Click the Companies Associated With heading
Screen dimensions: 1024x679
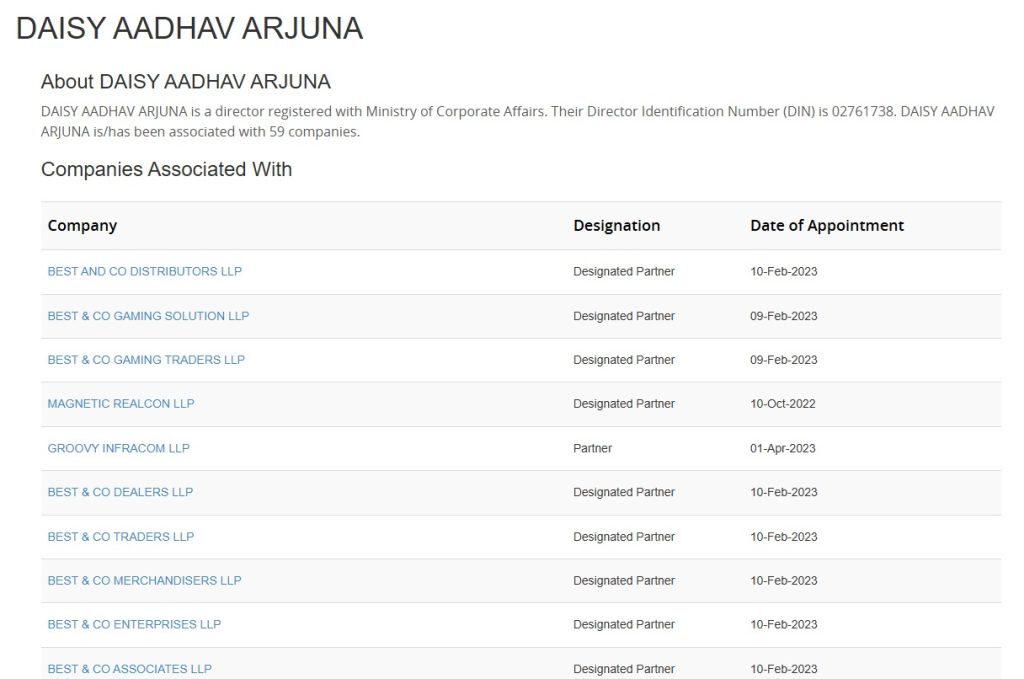tap(166, 169)
